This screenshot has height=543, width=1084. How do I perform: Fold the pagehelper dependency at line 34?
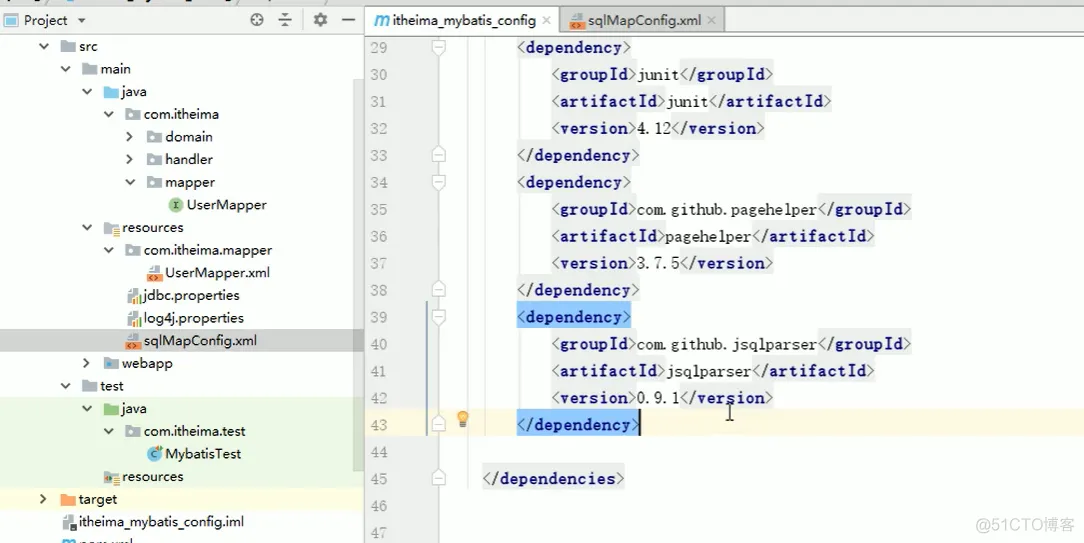[438, 182]
